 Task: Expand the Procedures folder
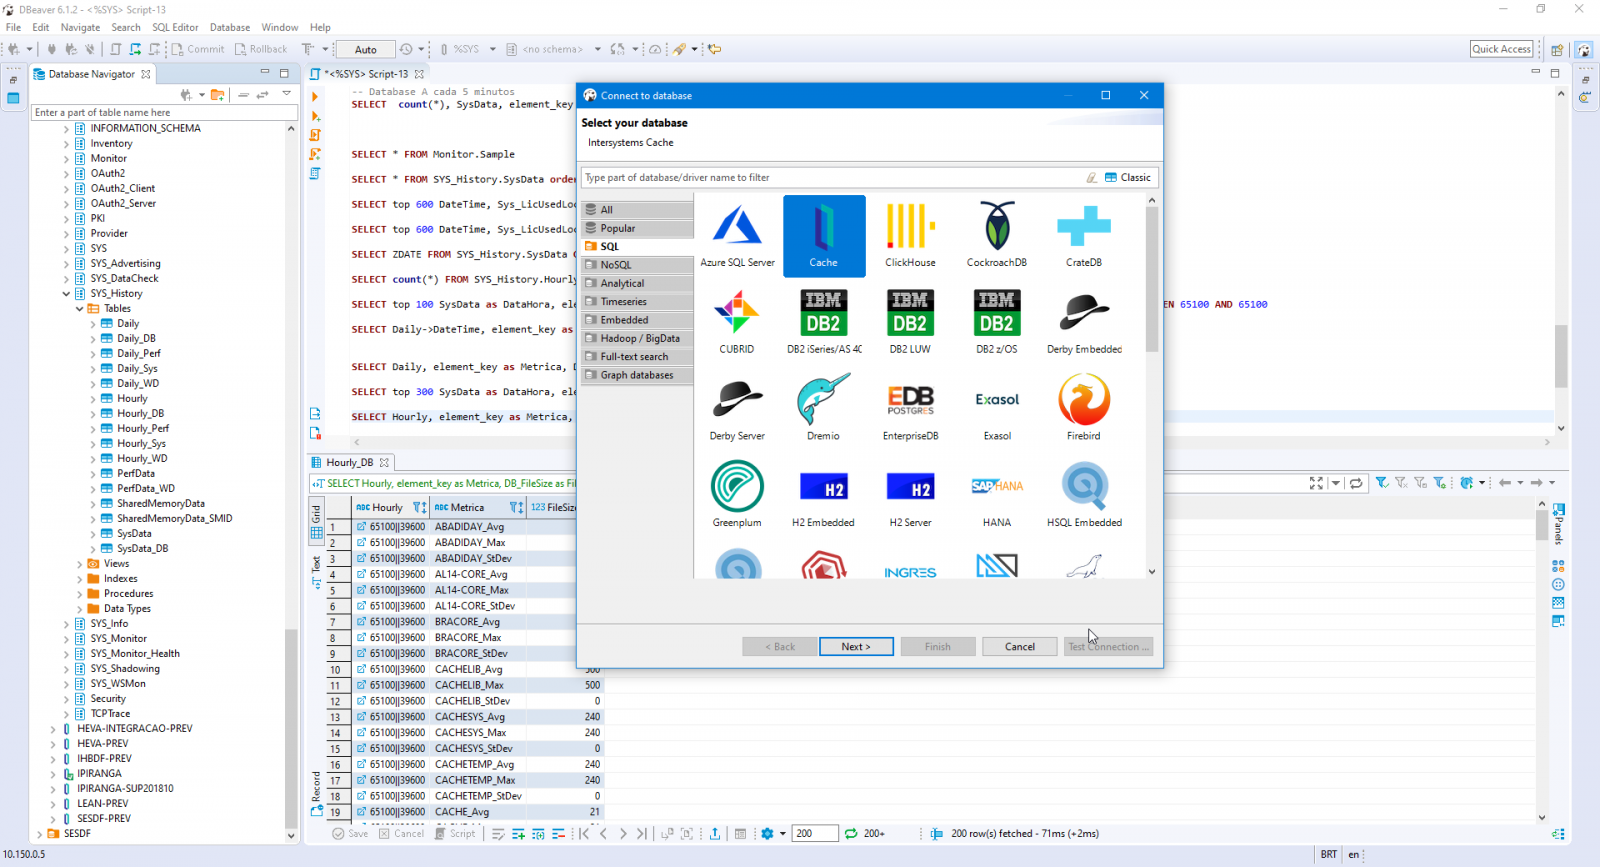[80, 594]
